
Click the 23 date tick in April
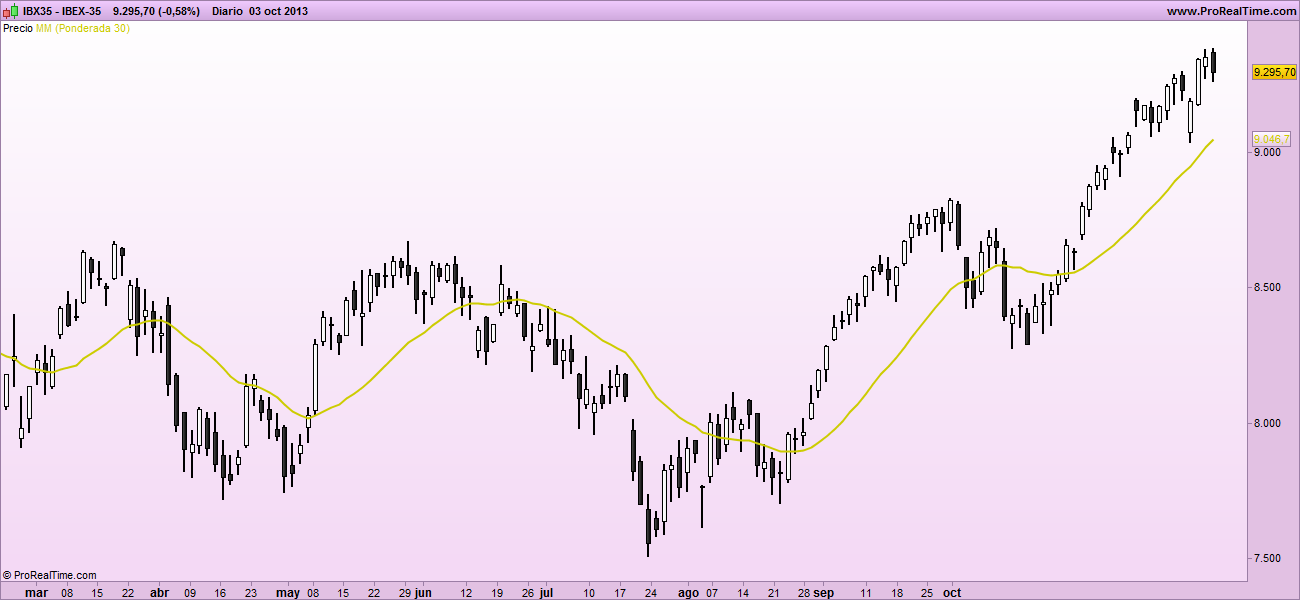[x=251, y=592]
